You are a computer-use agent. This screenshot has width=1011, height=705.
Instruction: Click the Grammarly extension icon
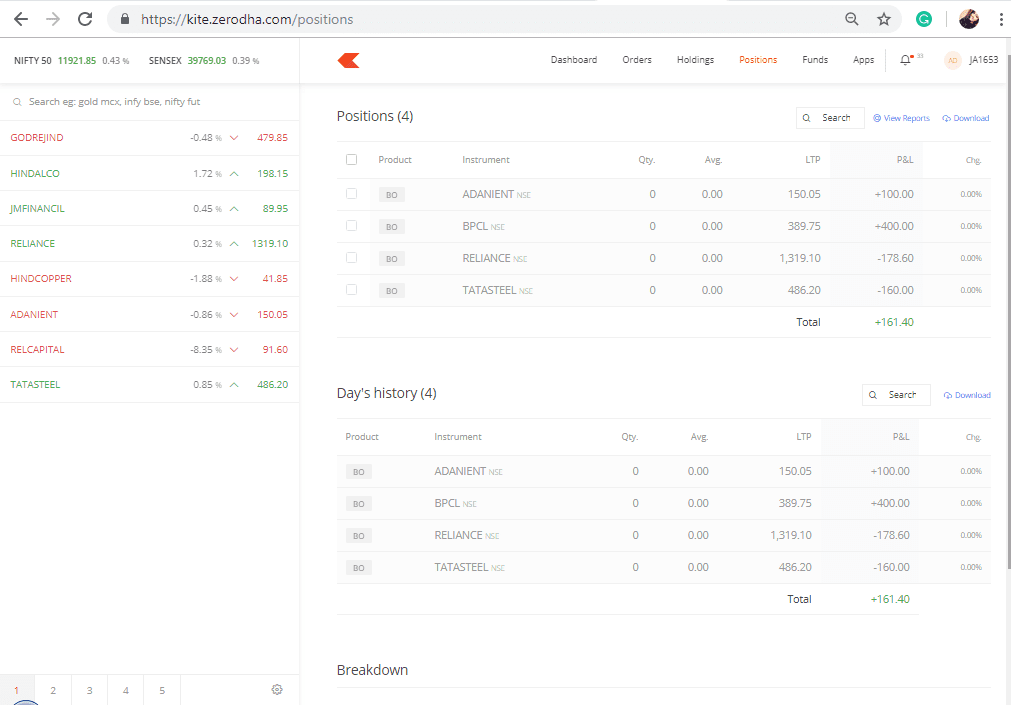point(924,19)
